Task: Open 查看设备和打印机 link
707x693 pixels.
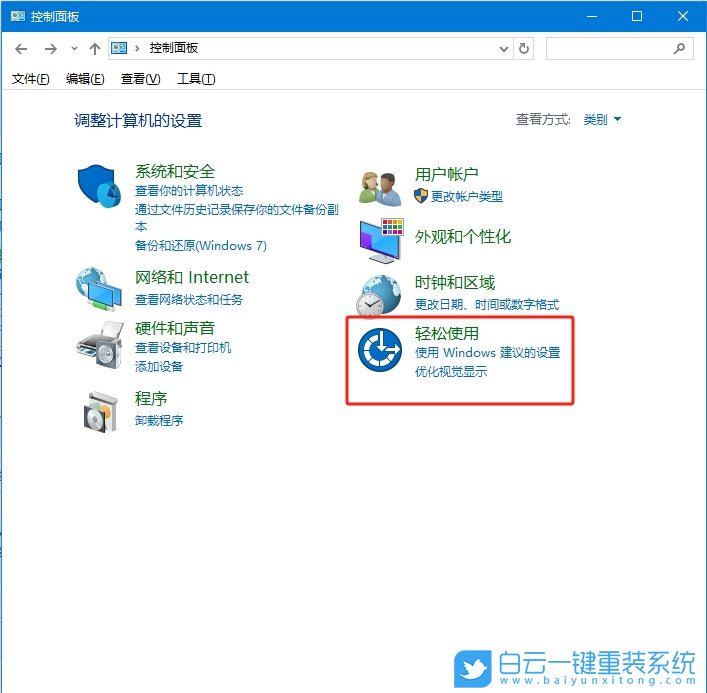Action: pyautogui.click(x=183, y=348)
